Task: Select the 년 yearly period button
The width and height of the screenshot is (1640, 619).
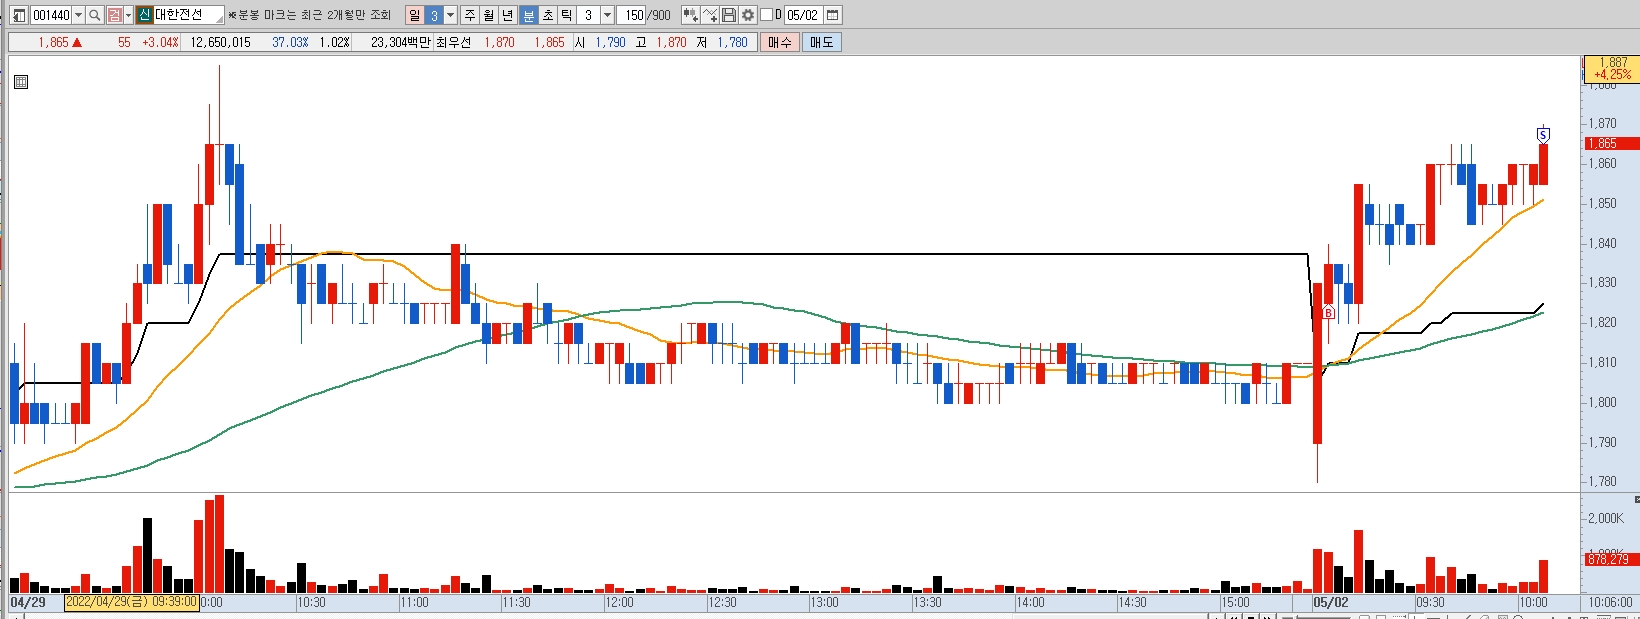Action: point(507,15)
